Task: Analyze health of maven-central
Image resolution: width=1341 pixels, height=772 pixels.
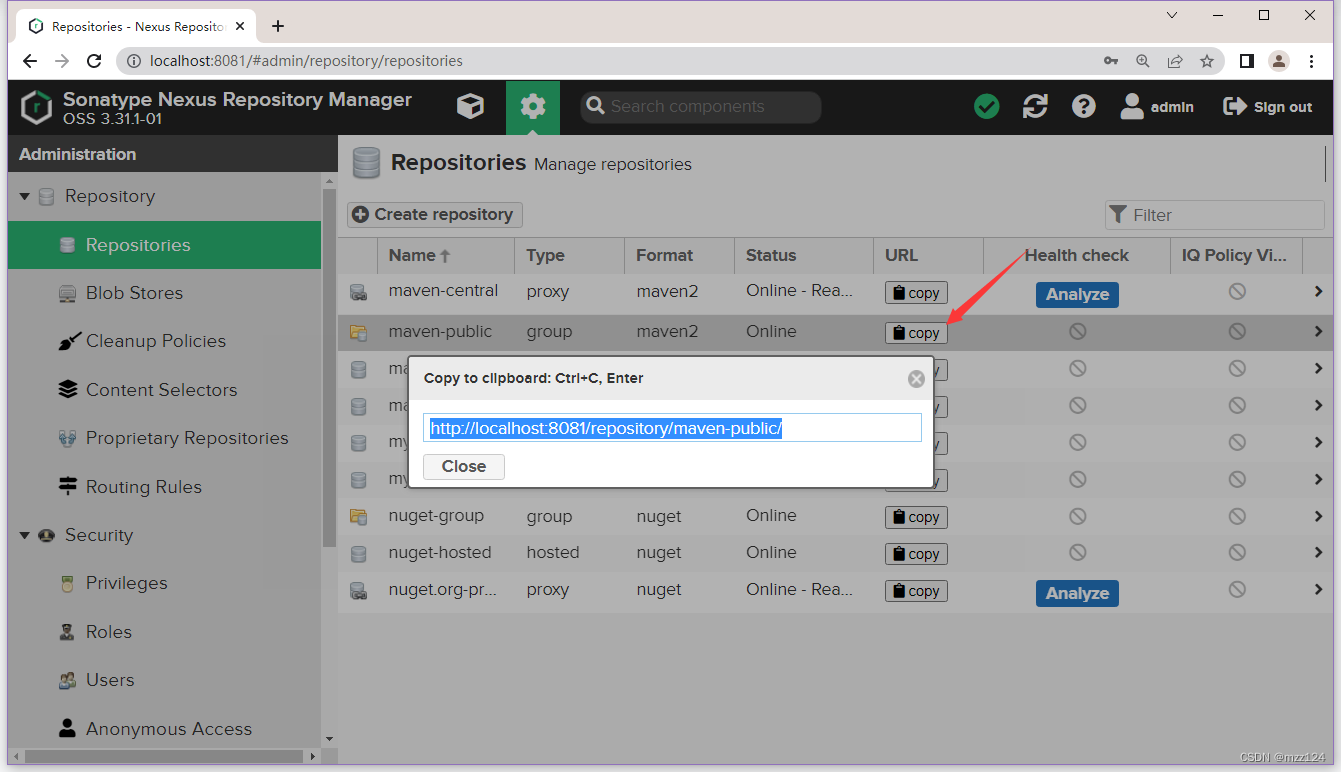Action: coord(1077,294)
